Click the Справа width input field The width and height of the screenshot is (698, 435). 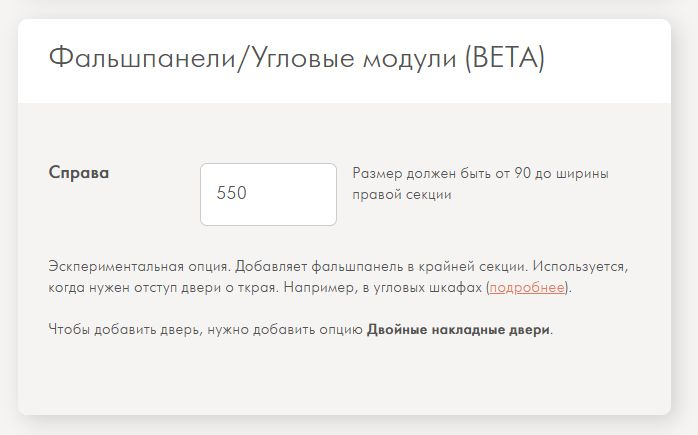point(268,194)
